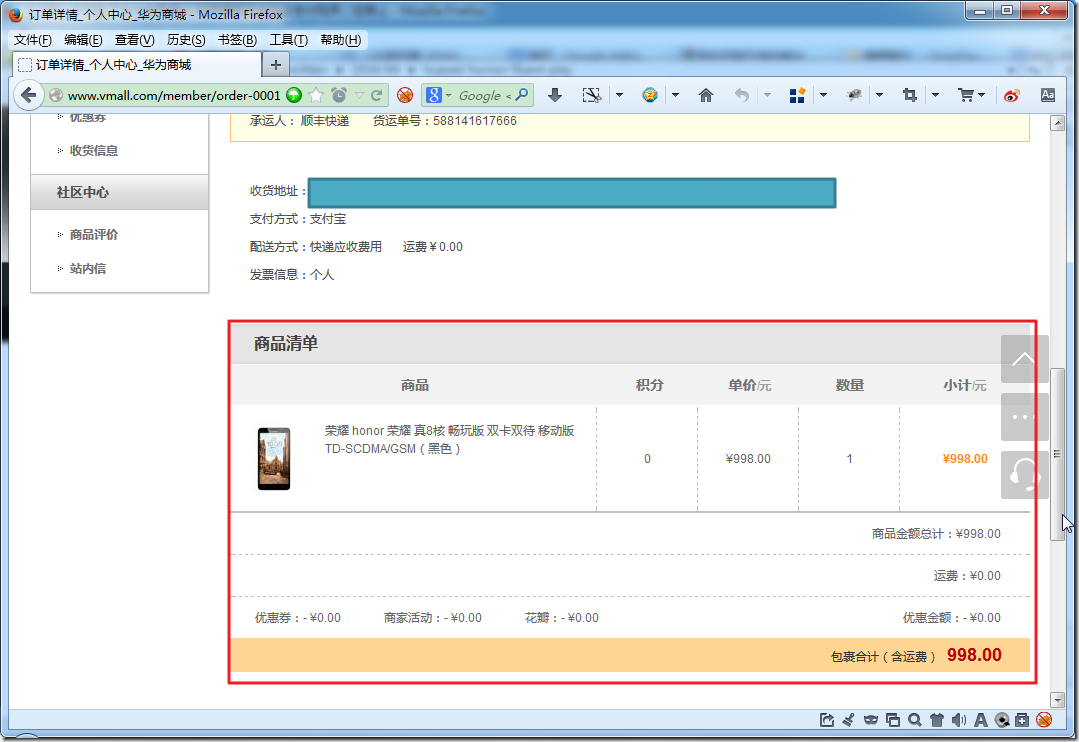1079x742 pixels.
Task: Click the back-to-top arrow floating button
Action: pyautogui.click(x=1025, y=359)
